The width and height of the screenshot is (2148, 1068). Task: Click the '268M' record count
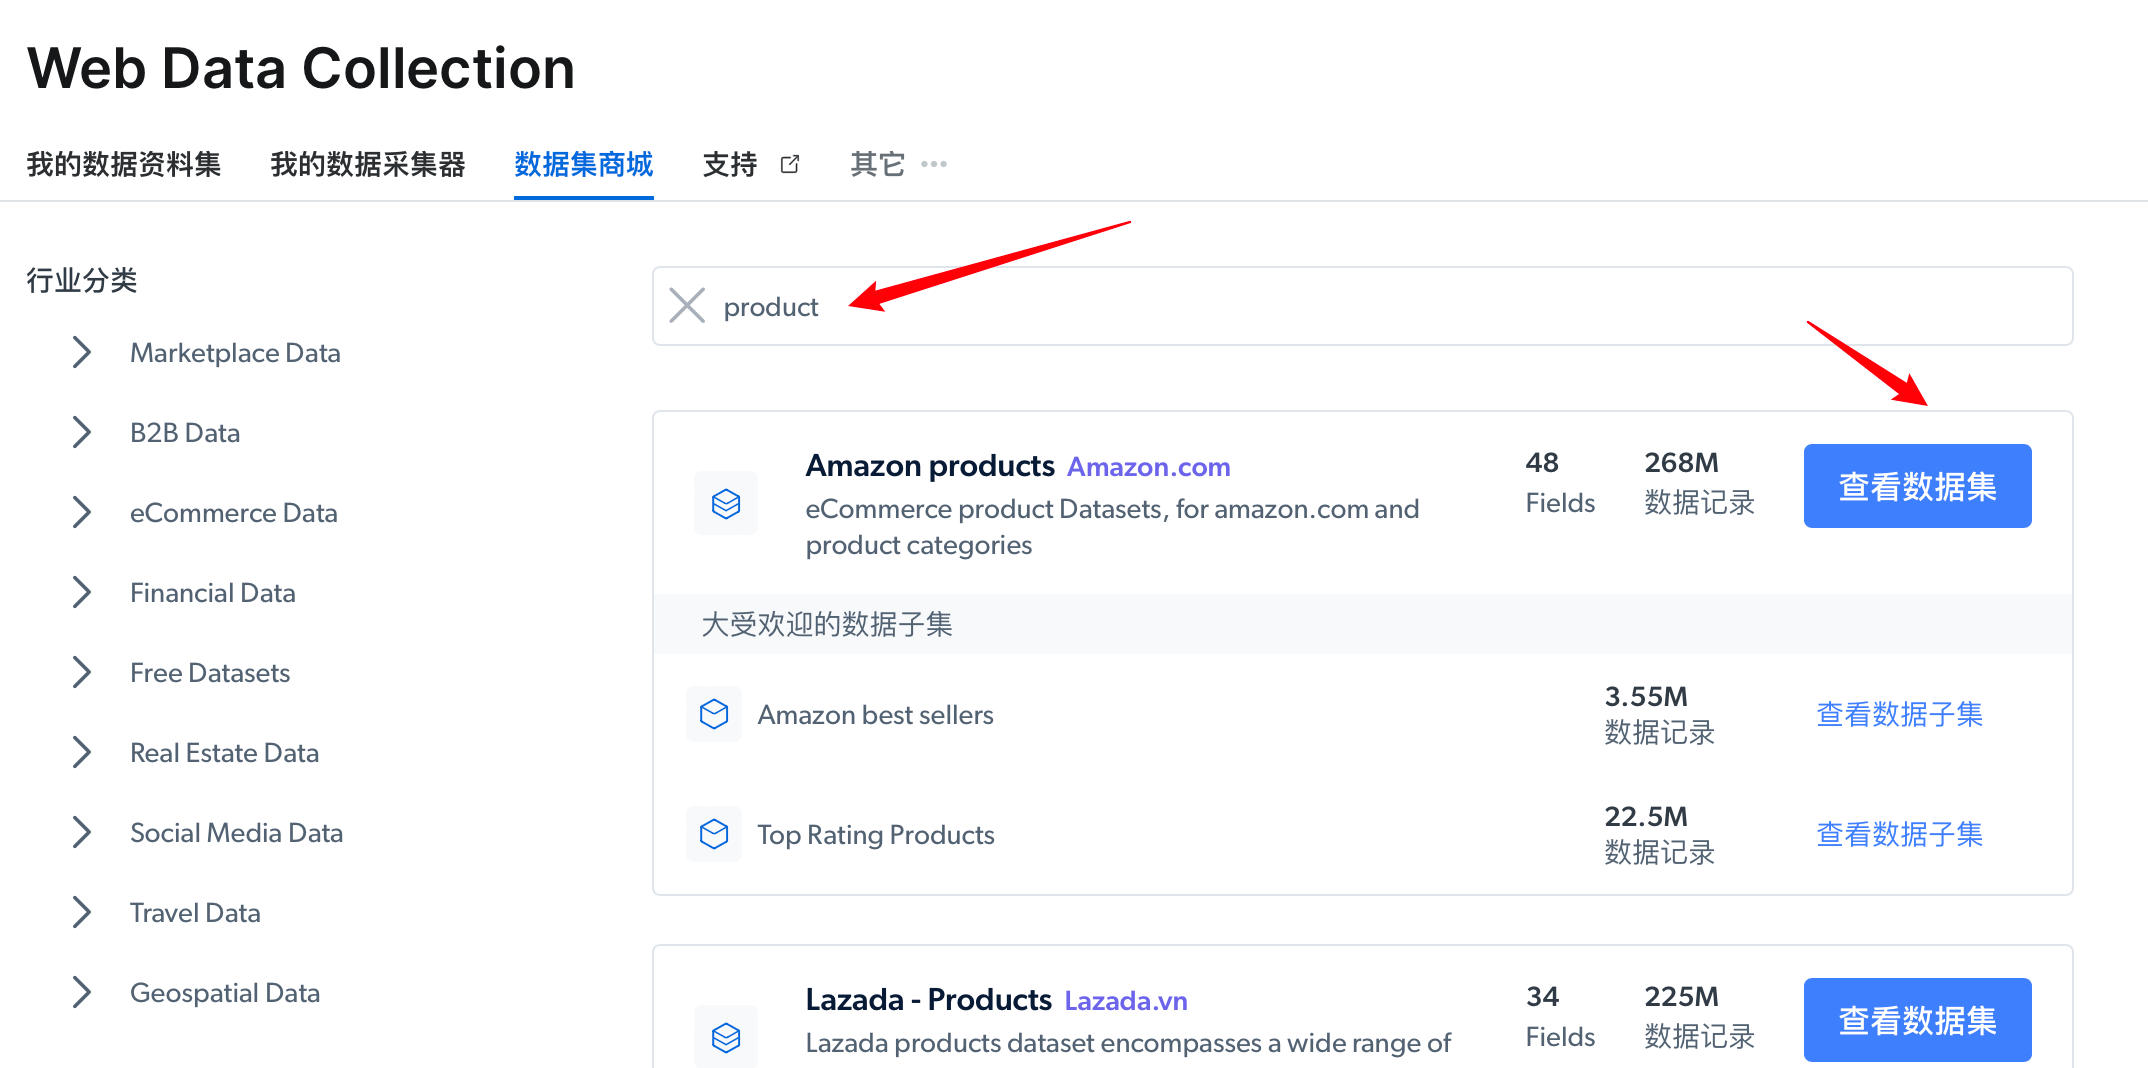click(1682, 462)
